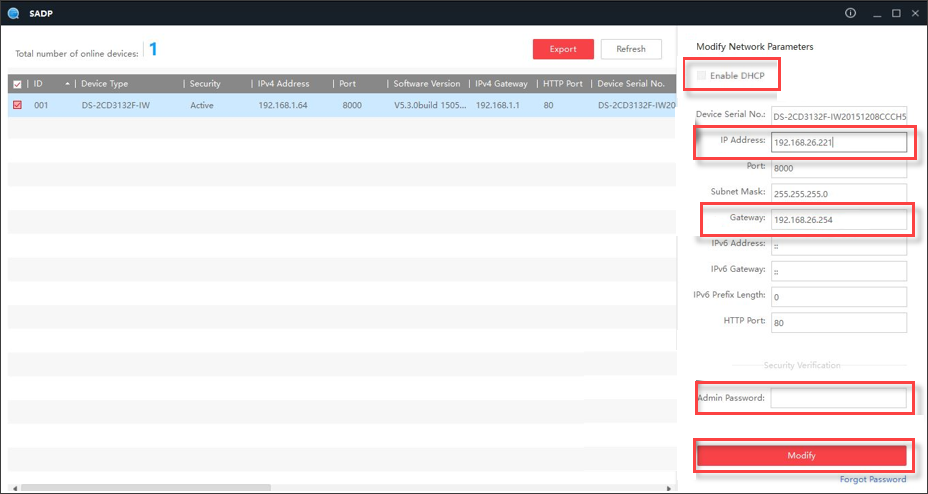
Task: Sort by Port column header
Action: pos(348,84)
